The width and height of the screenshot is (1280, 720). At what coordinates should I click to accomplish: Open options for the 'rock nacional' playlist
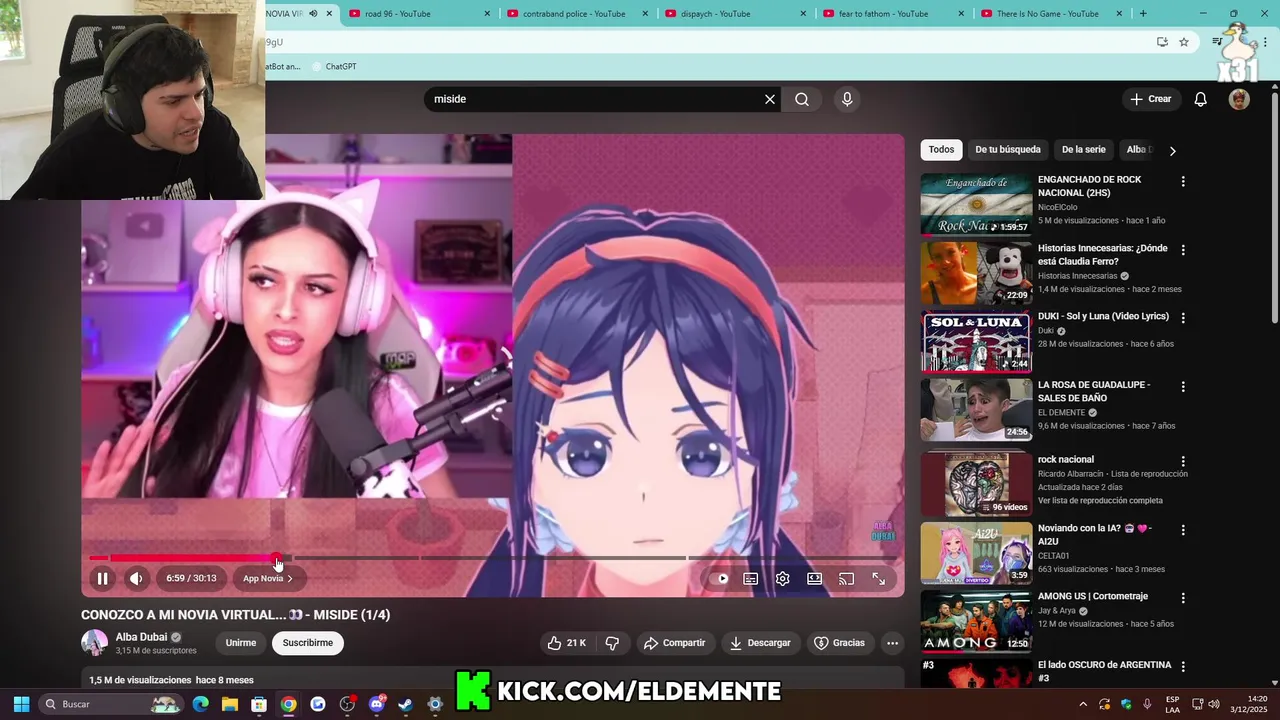(x=1183, y=462)
